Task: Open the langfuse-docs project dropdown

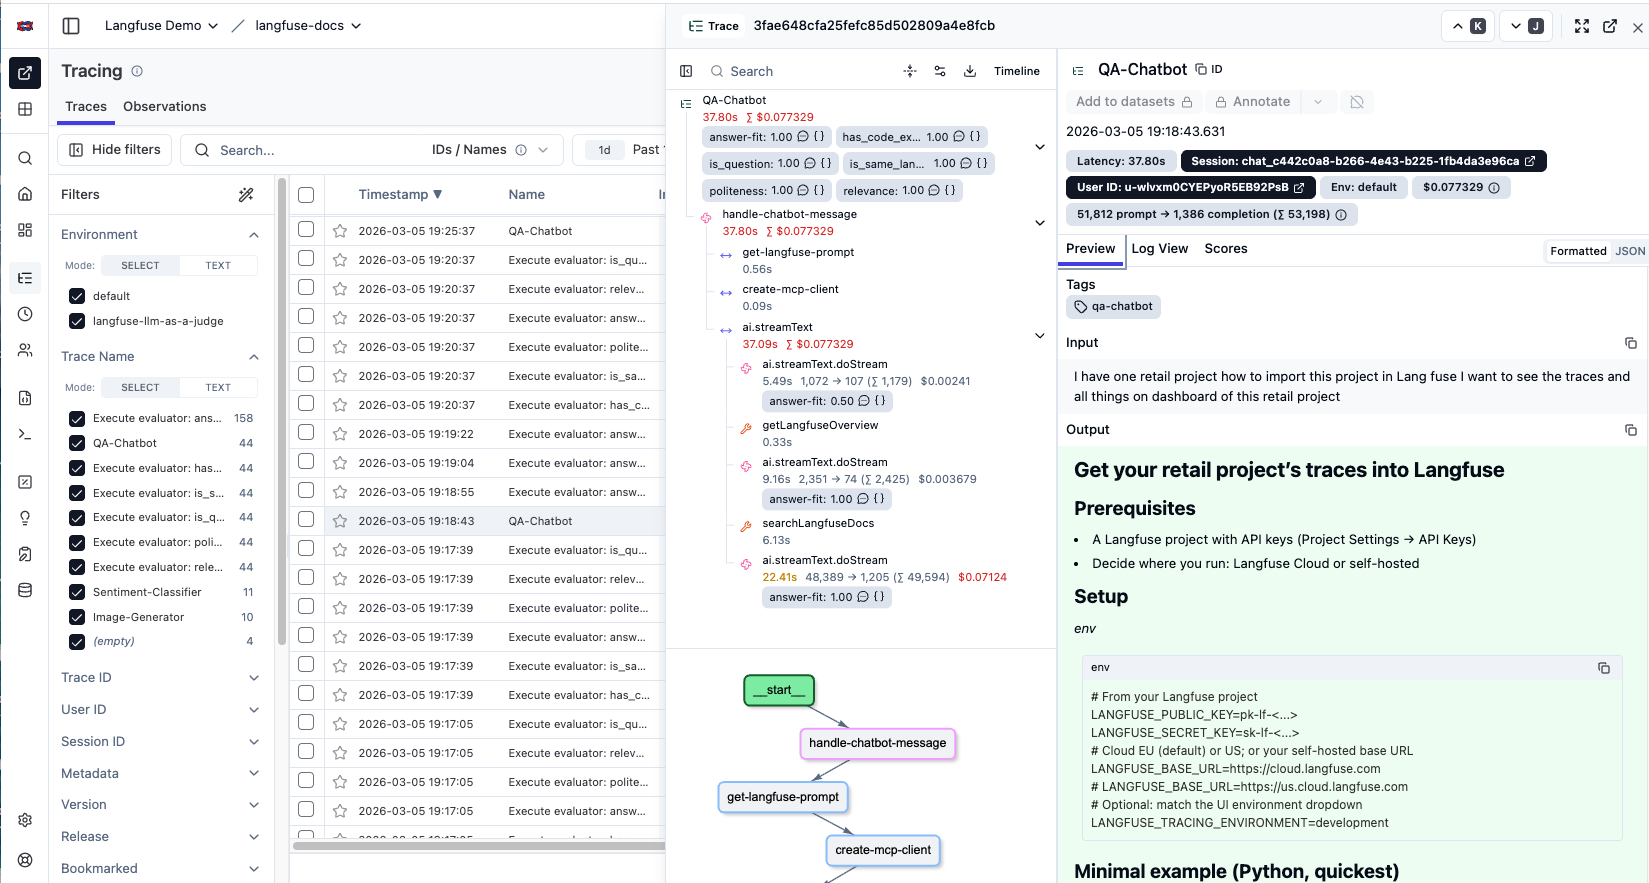Action: [x=307, y=26]
